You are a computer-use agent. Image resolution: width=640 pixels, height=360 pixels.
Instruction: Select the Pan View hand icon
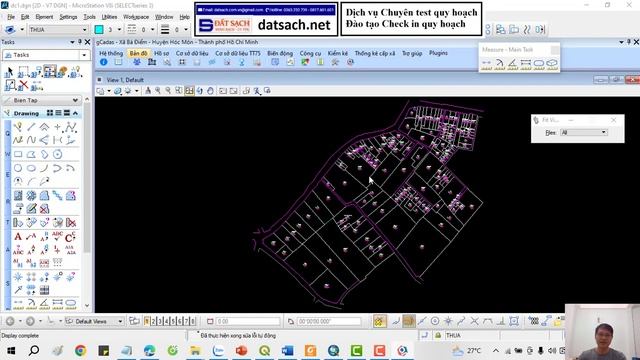tap(210, 91)
